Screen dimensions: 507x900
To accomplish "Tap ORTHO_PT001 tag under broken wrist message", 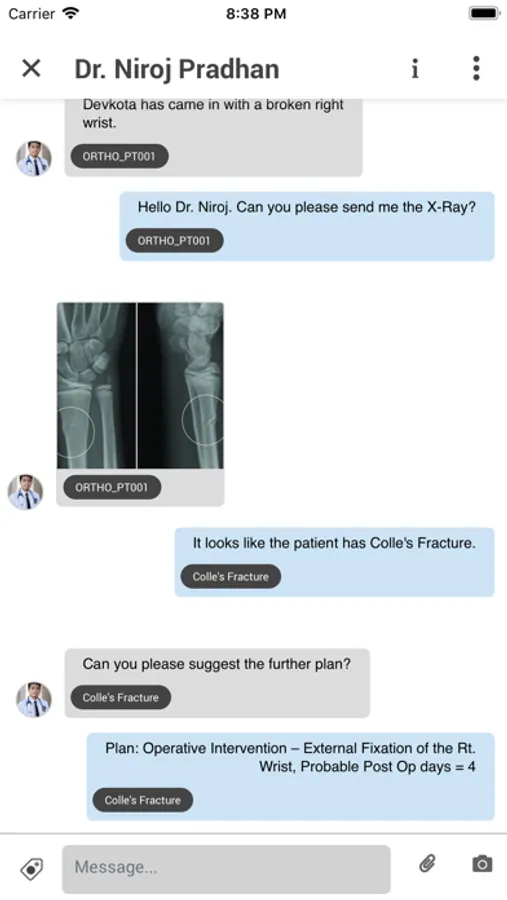I will click(119, 156).
